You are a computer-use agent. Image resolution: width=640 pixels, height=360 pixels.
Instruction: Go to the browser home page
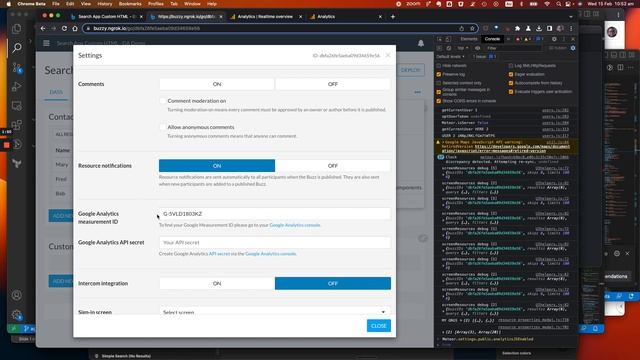[75, 29]
